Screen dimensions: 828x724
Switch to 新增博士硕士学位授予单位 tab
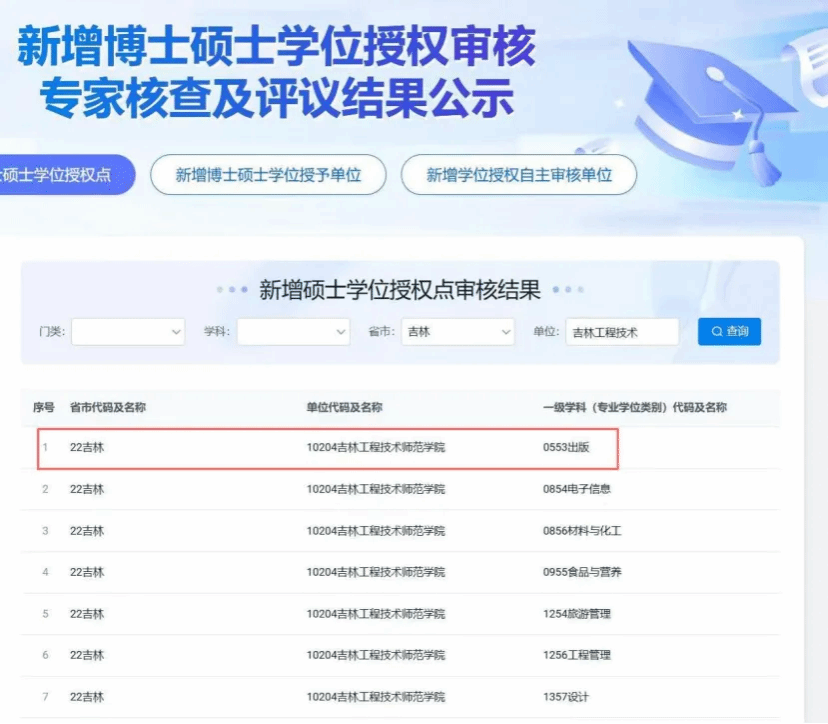tap(268, 175)
